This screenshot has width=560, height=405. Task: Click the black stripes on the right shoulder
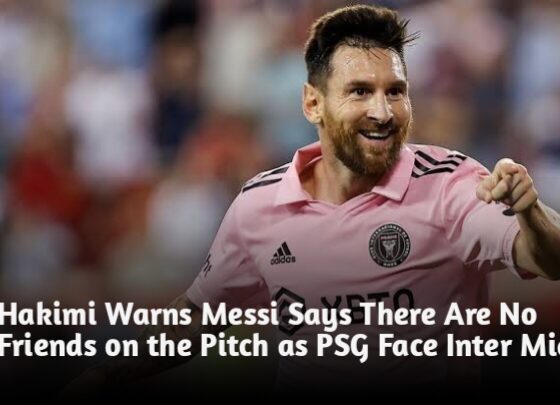click(438, 163)
